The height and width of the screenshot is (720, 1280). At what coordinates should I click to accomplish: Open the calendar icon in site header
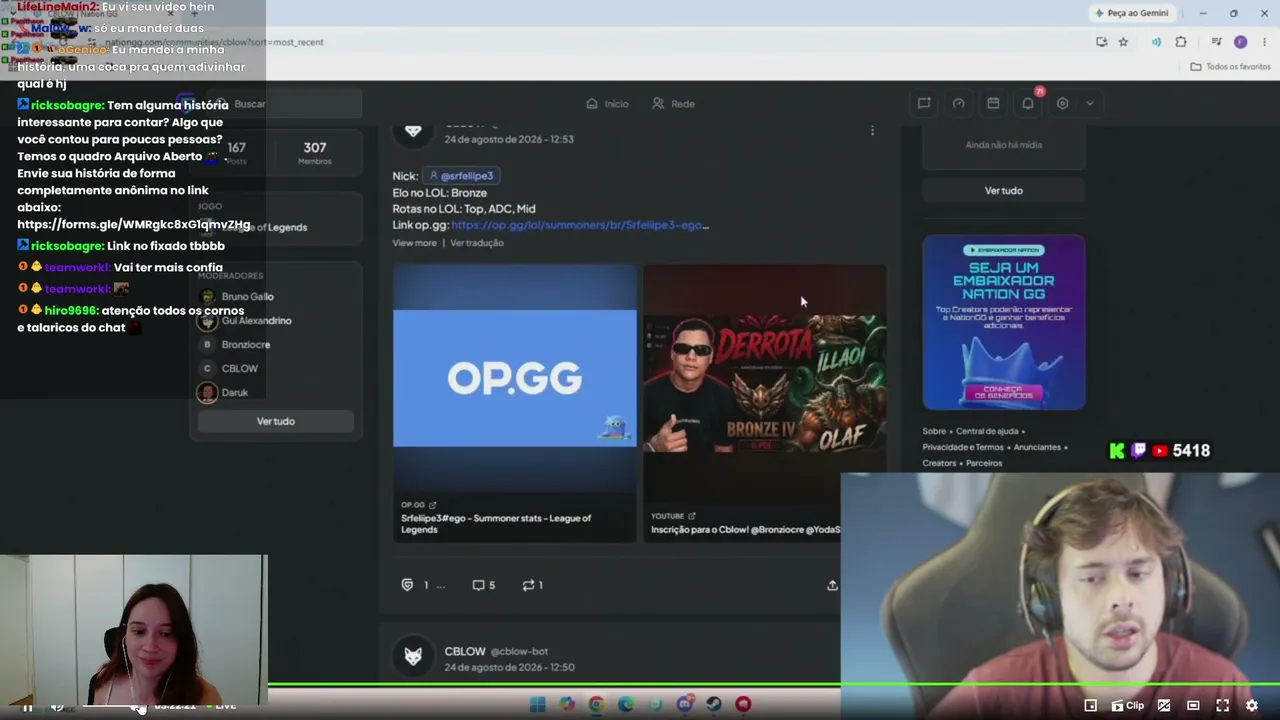point(993,103)
